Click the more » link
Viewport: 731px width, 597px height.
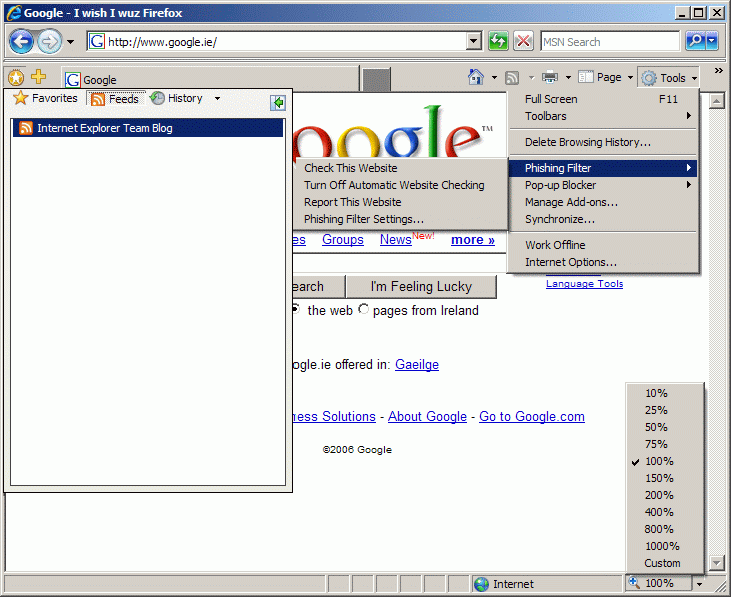(x=473, y=240)
